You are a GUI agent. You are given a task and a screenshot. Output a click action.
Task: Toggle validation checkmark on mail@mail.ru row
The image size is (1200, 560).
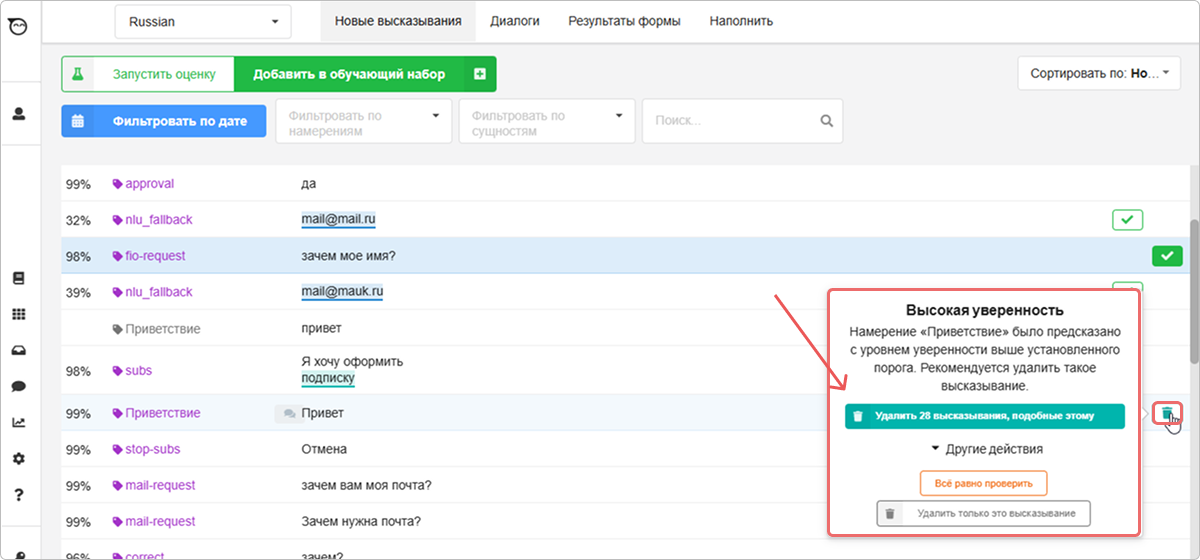point(1127,220)
